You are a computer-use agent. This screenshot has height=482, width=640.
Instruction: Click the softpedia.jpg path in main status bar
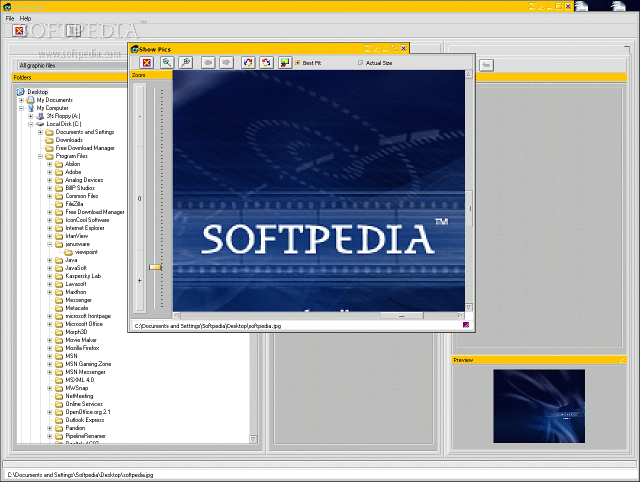(80, 475)
